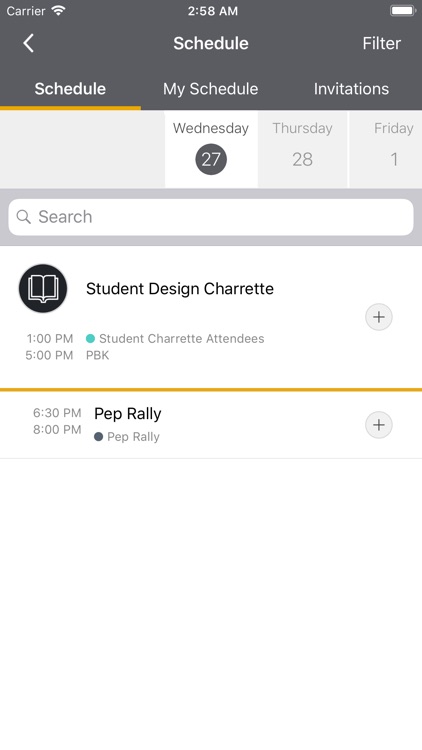Open the Filter options
422x750 pixels.
(381, 43)
